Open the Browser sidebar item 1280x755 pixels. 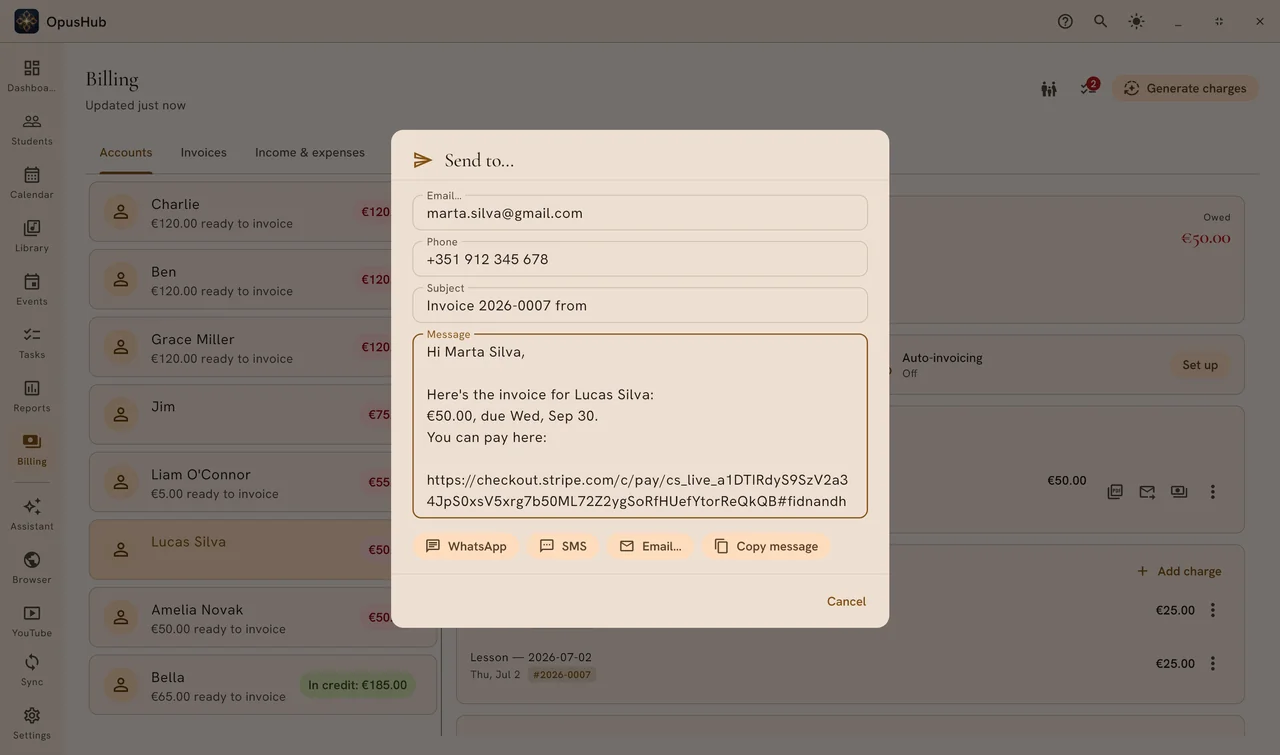coord(32,567)
